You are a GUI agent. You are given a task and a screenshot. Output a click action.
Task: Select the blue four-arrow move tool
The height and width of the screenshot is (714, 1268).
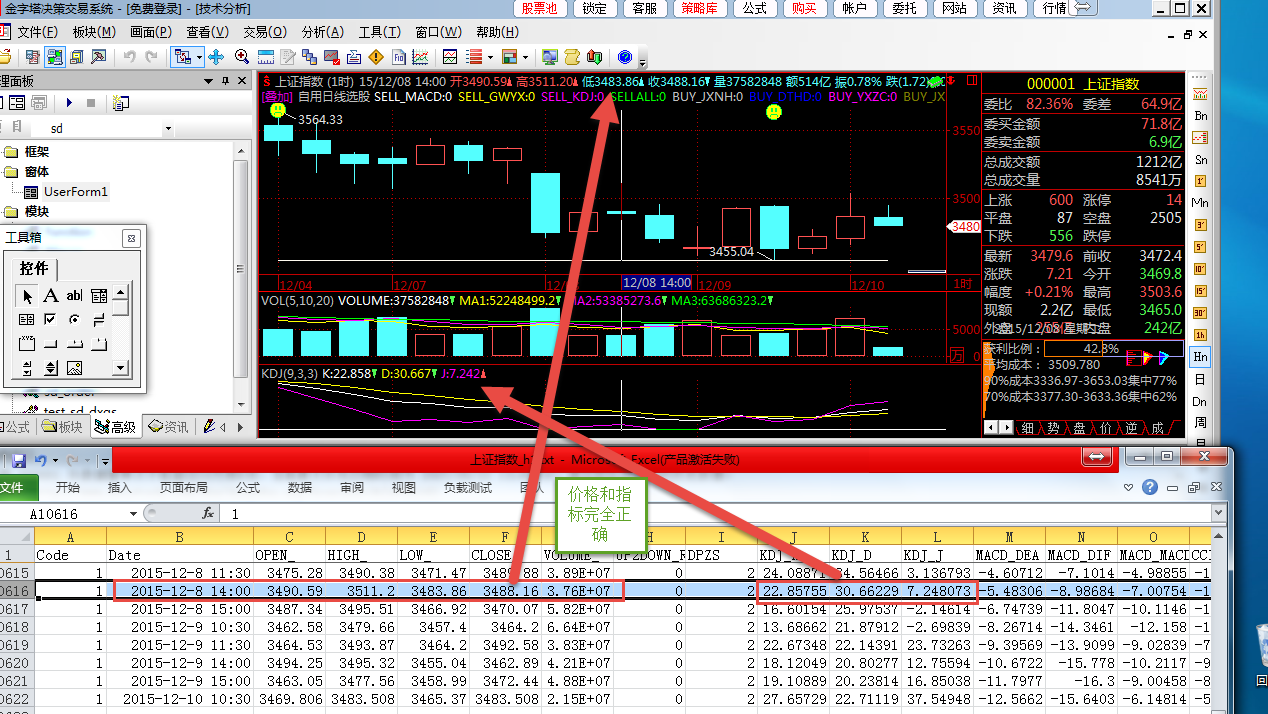(216, 57)
